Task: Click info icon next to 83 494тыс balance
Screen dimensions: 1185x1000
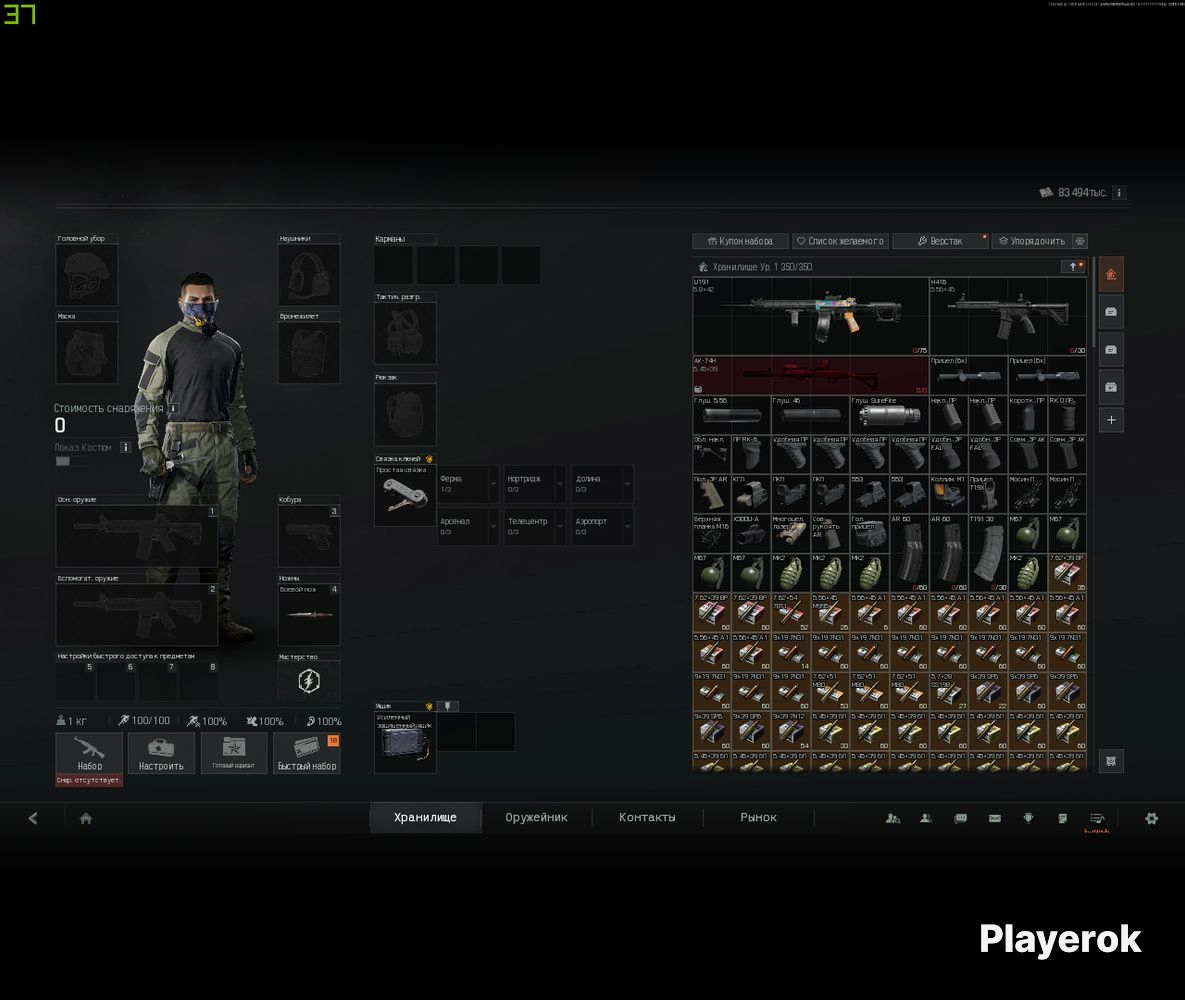Action: (1119, 193)
